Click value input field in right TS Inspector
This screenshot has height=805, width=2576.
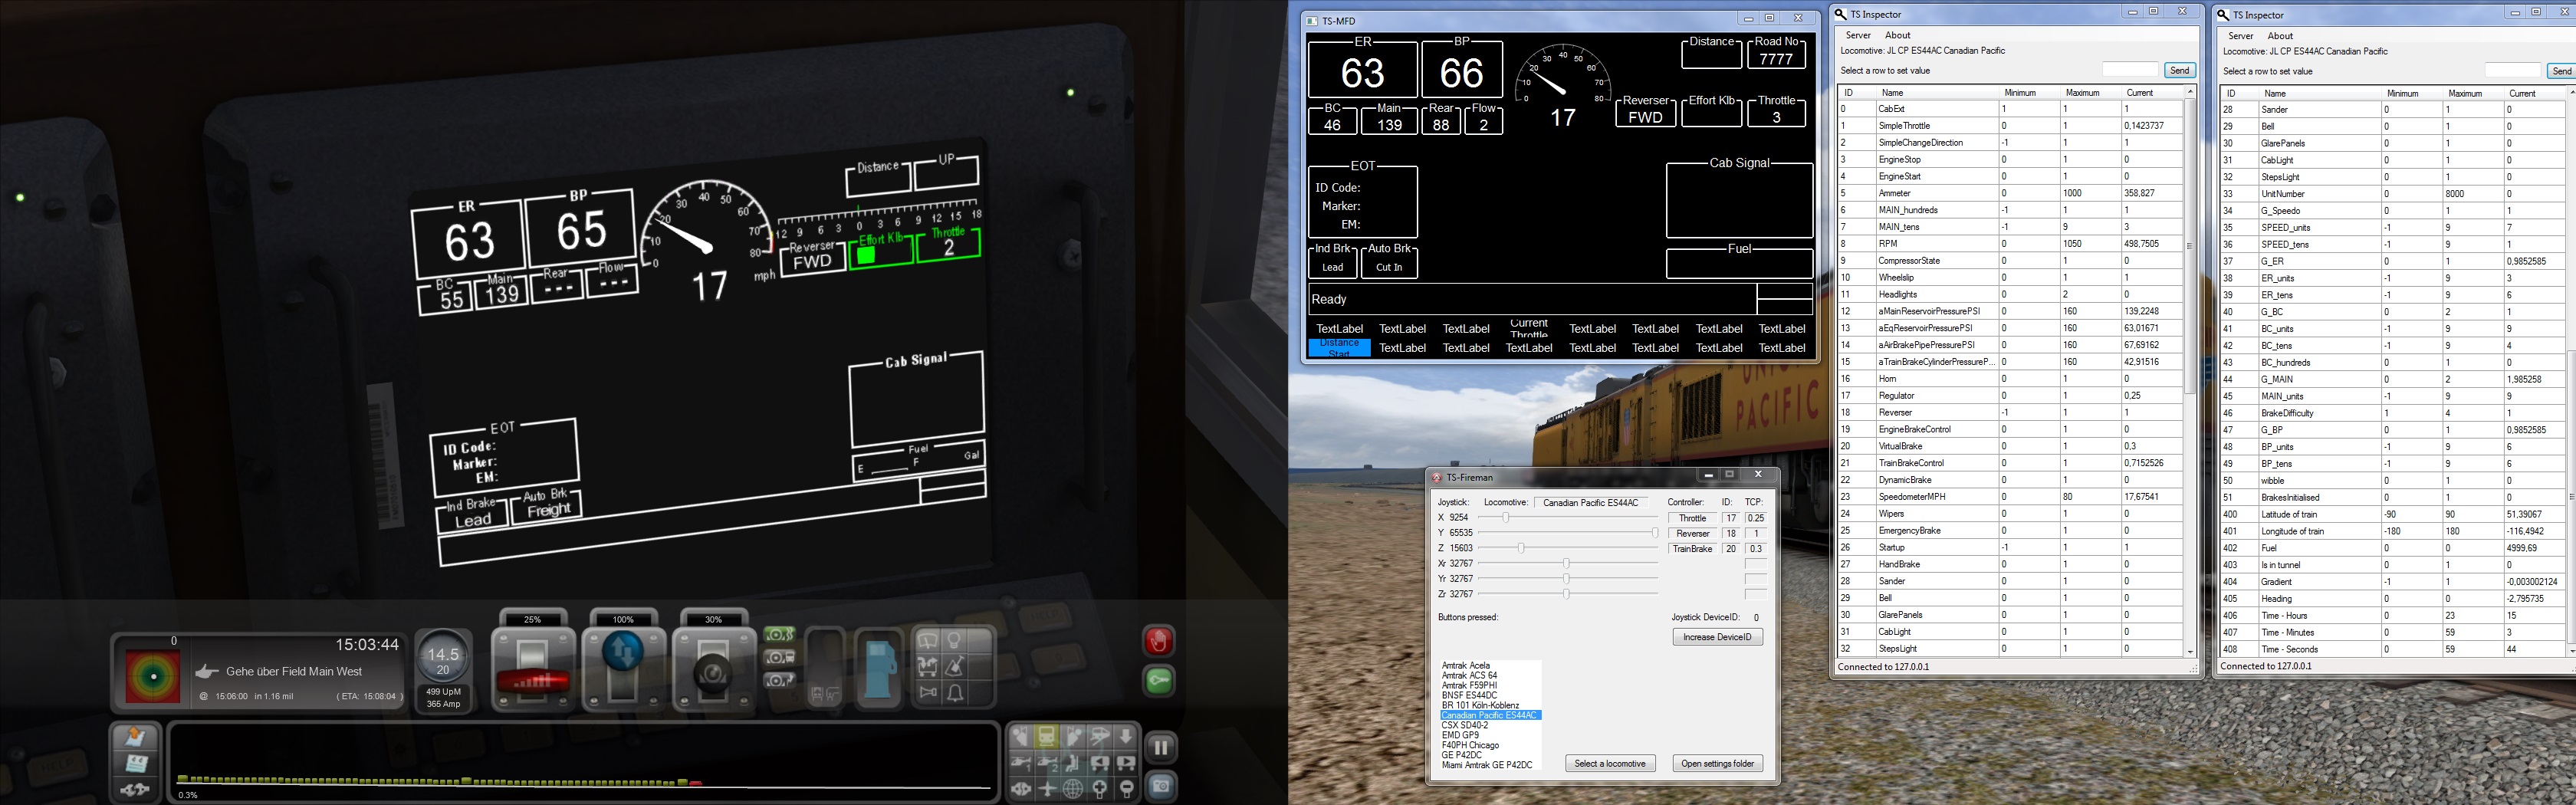[2513, 71]
